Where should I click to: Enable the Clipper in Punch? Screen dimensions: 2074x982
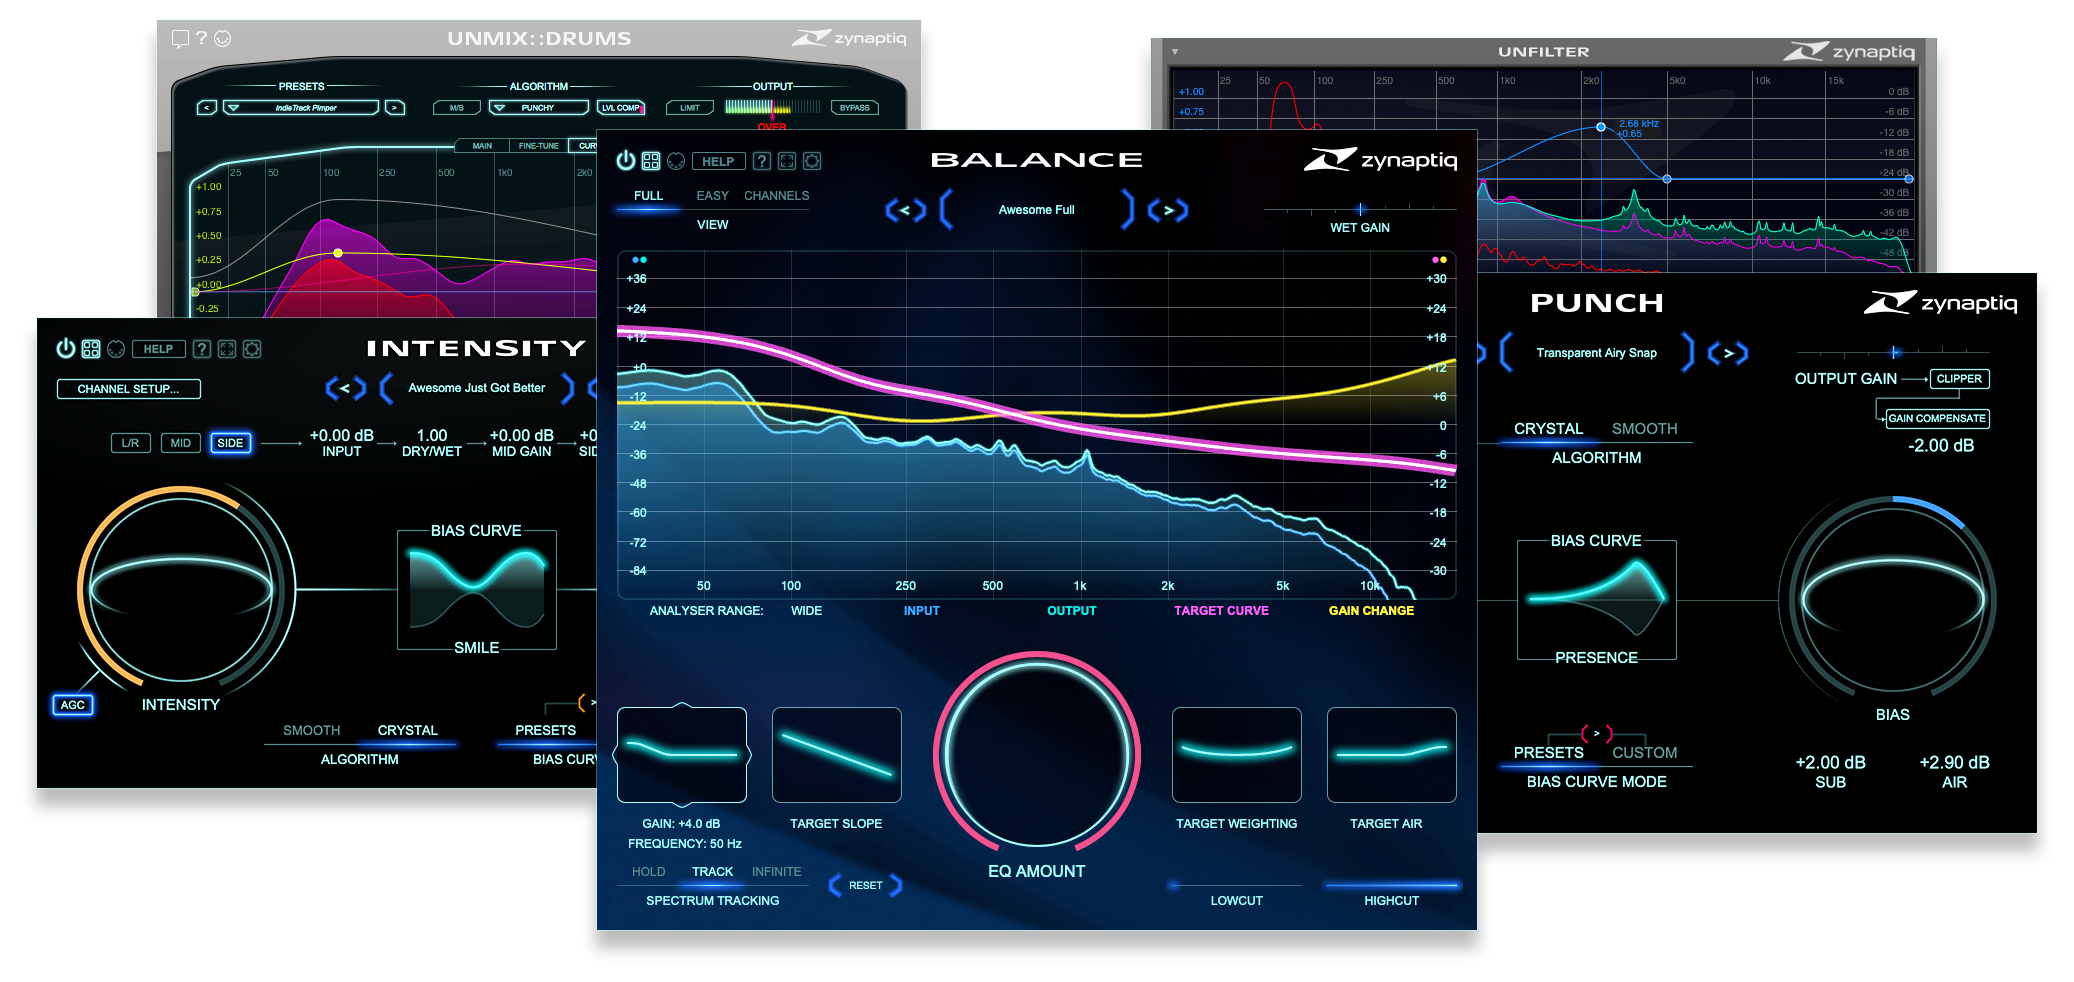(x=1959, y=379)
